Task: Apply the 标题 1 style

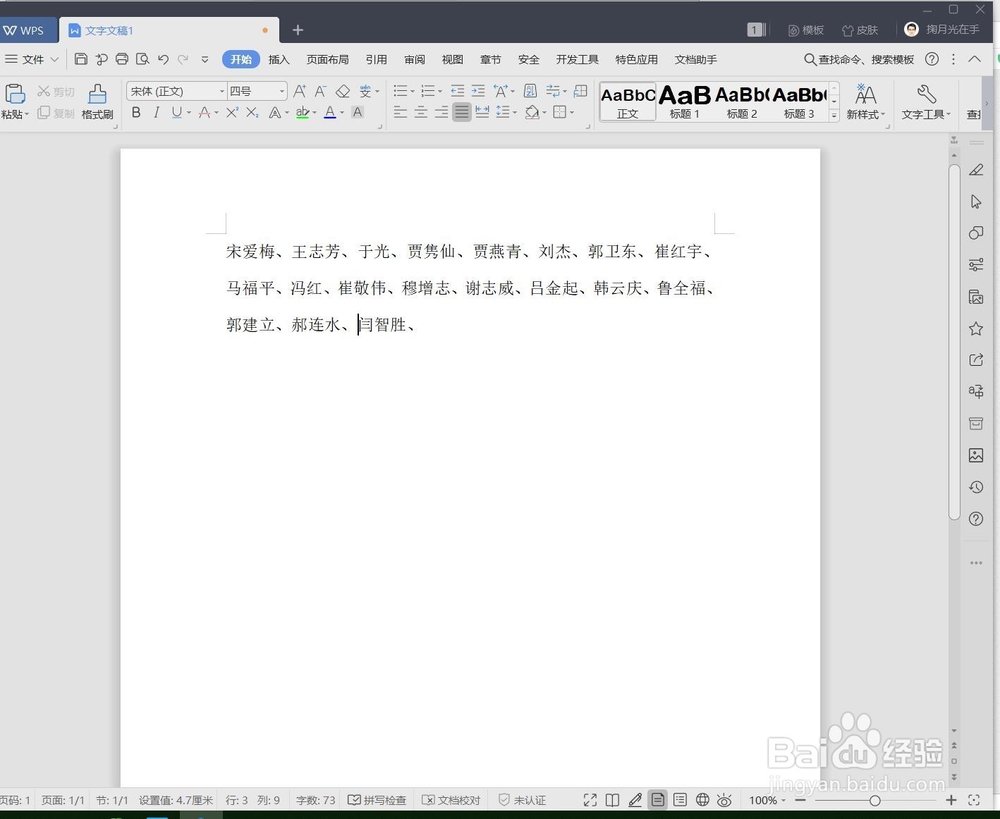Action: 684,101
